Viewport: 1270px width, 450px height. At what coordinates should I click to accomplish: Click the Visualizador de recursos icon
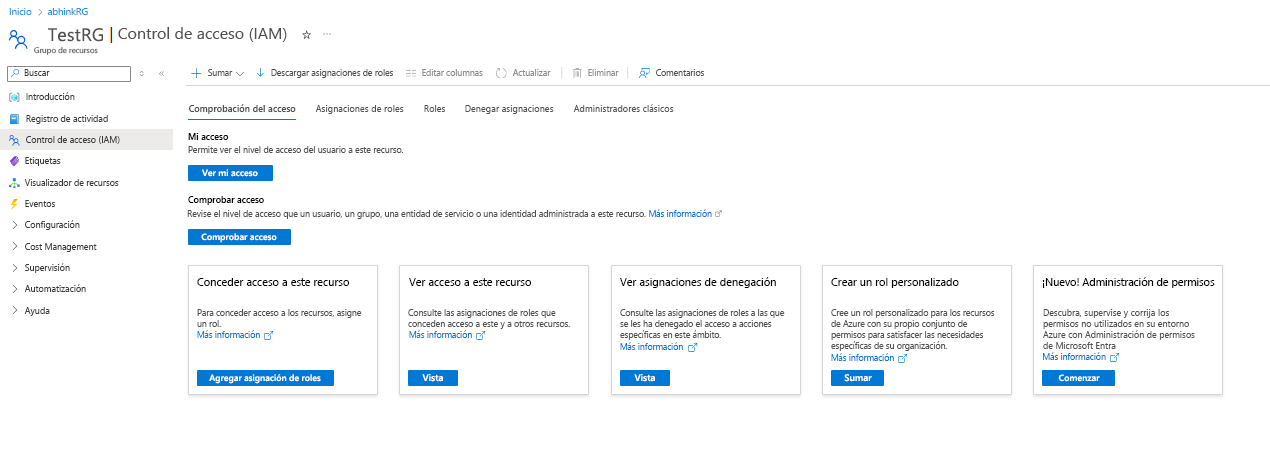(14, 183)
